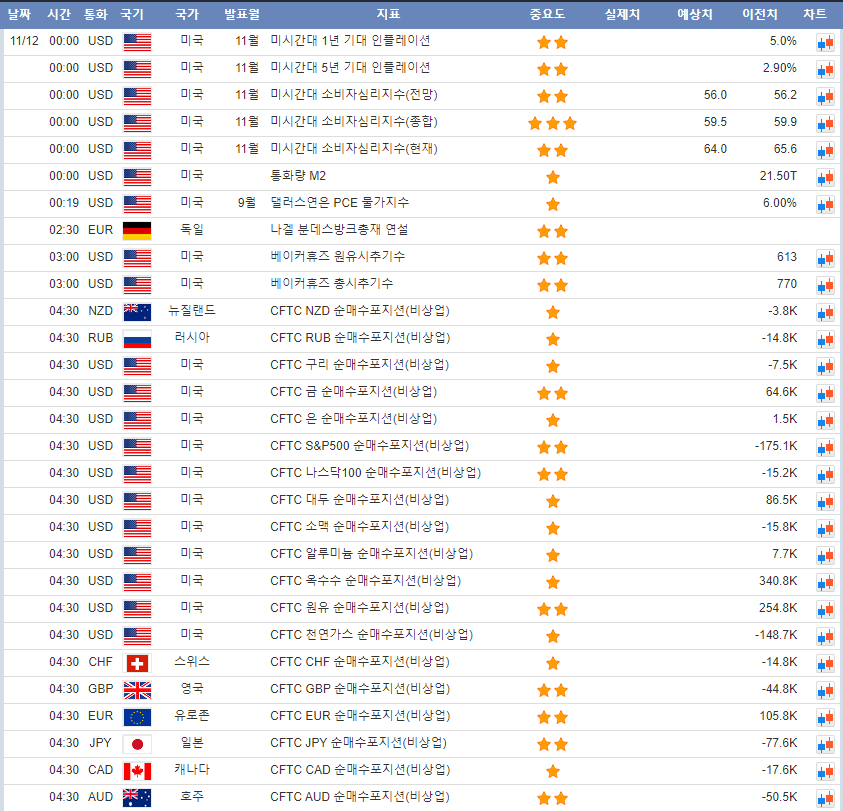843x811 pixels.
Task: Click the 지표 column header
Action: [x=389, y=14]
